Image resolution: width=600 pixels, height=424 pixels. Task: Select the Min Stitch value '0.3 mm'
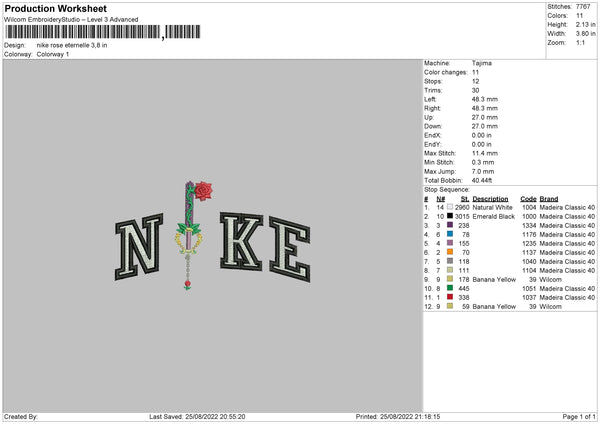[x=483, y=162]
